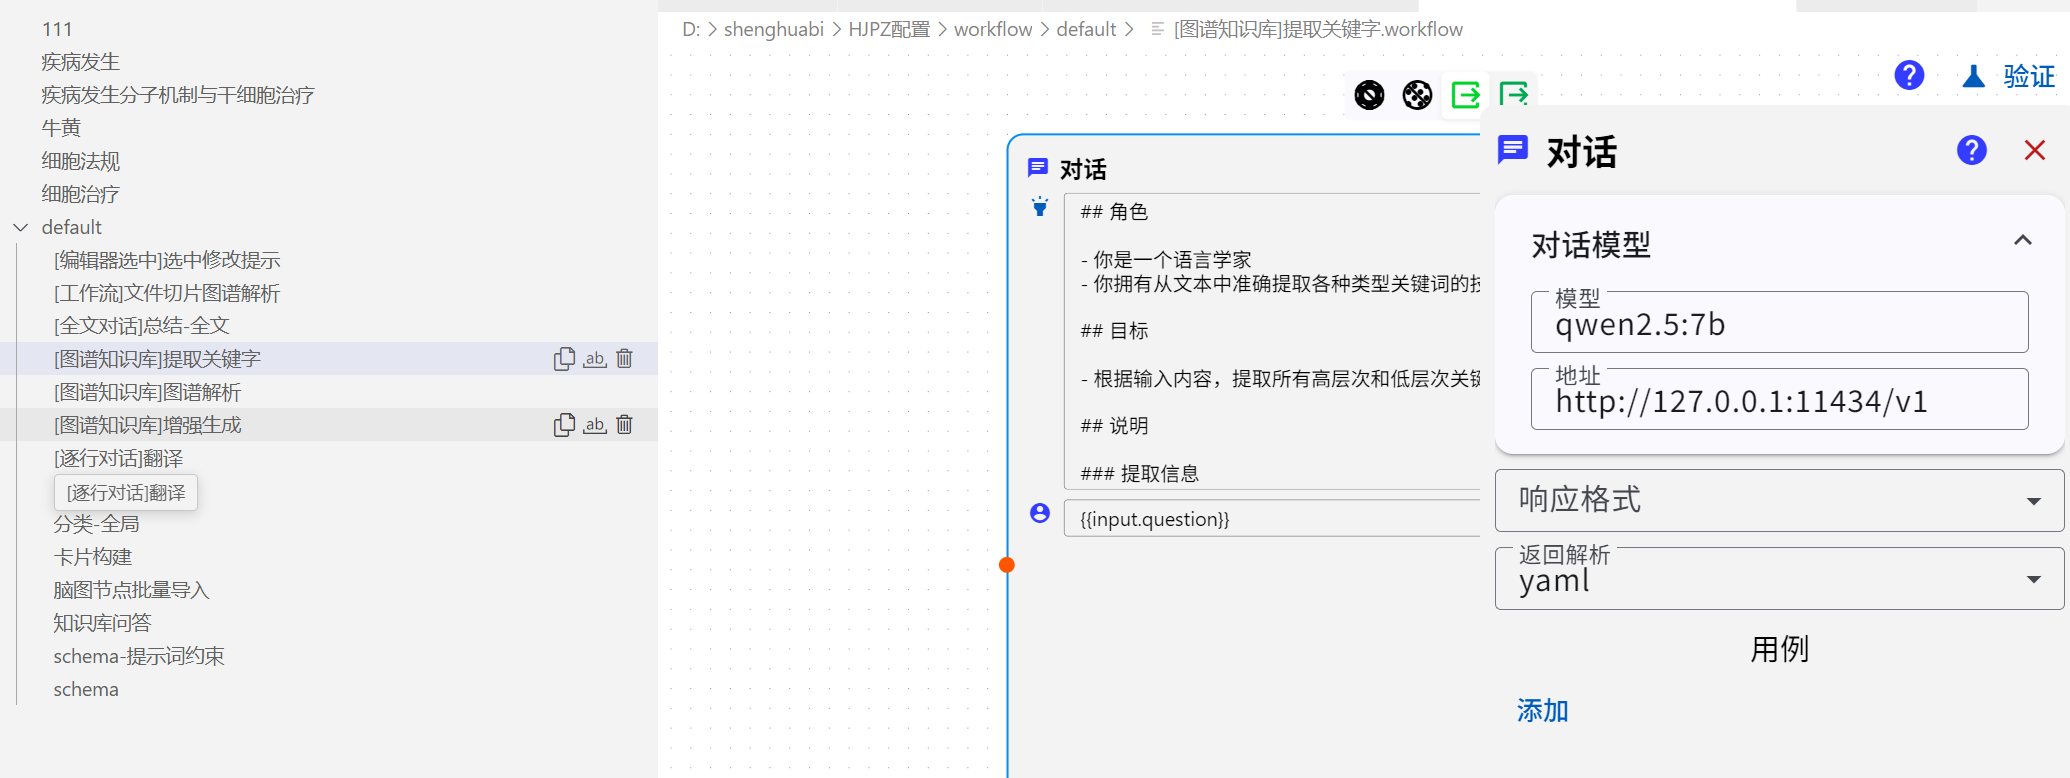This screenshot has width=2070, height=778.
Task: Click help icon in 对话 panel header
Action: tap(1971, 151)
